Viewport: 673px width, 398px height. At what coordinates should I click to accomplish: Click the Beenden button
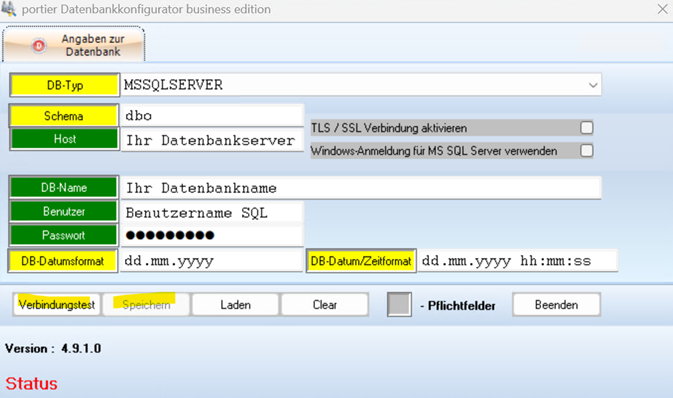point(556,305)
